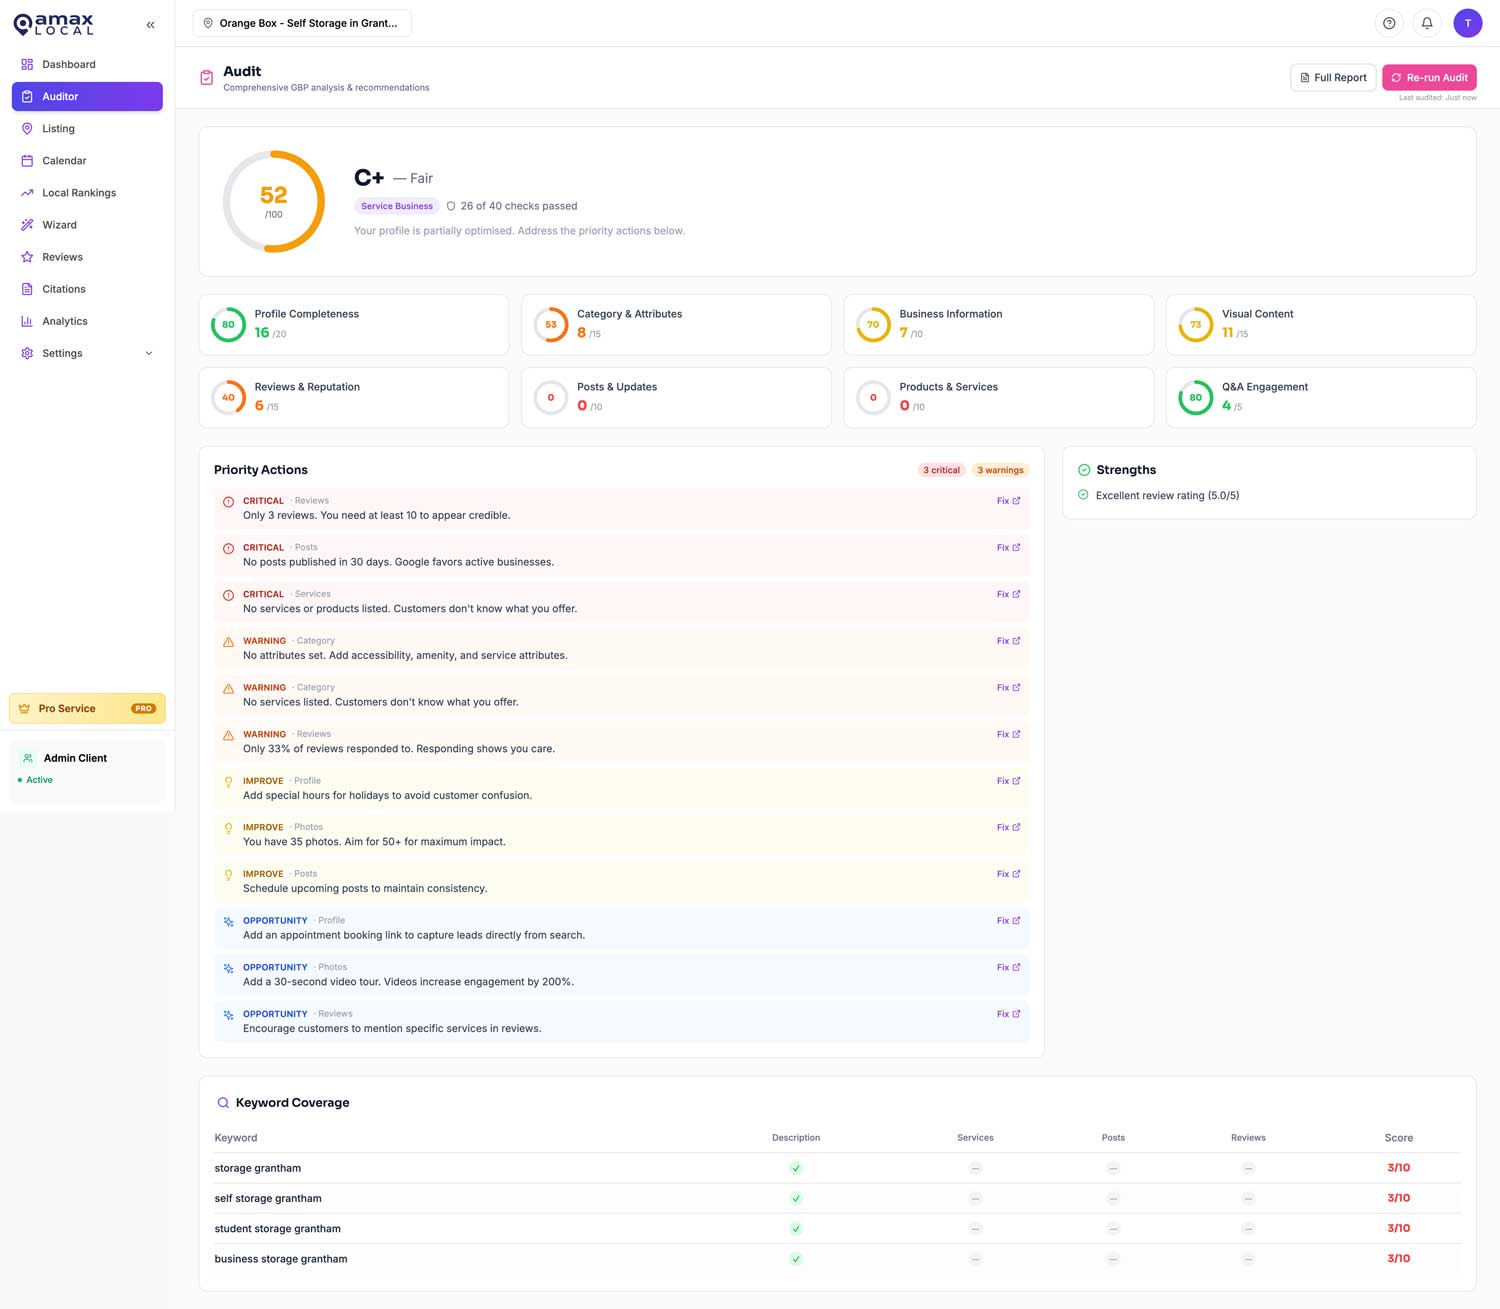Open Reviews from the sidebar

pyautogui.click(x=87, y=257)
